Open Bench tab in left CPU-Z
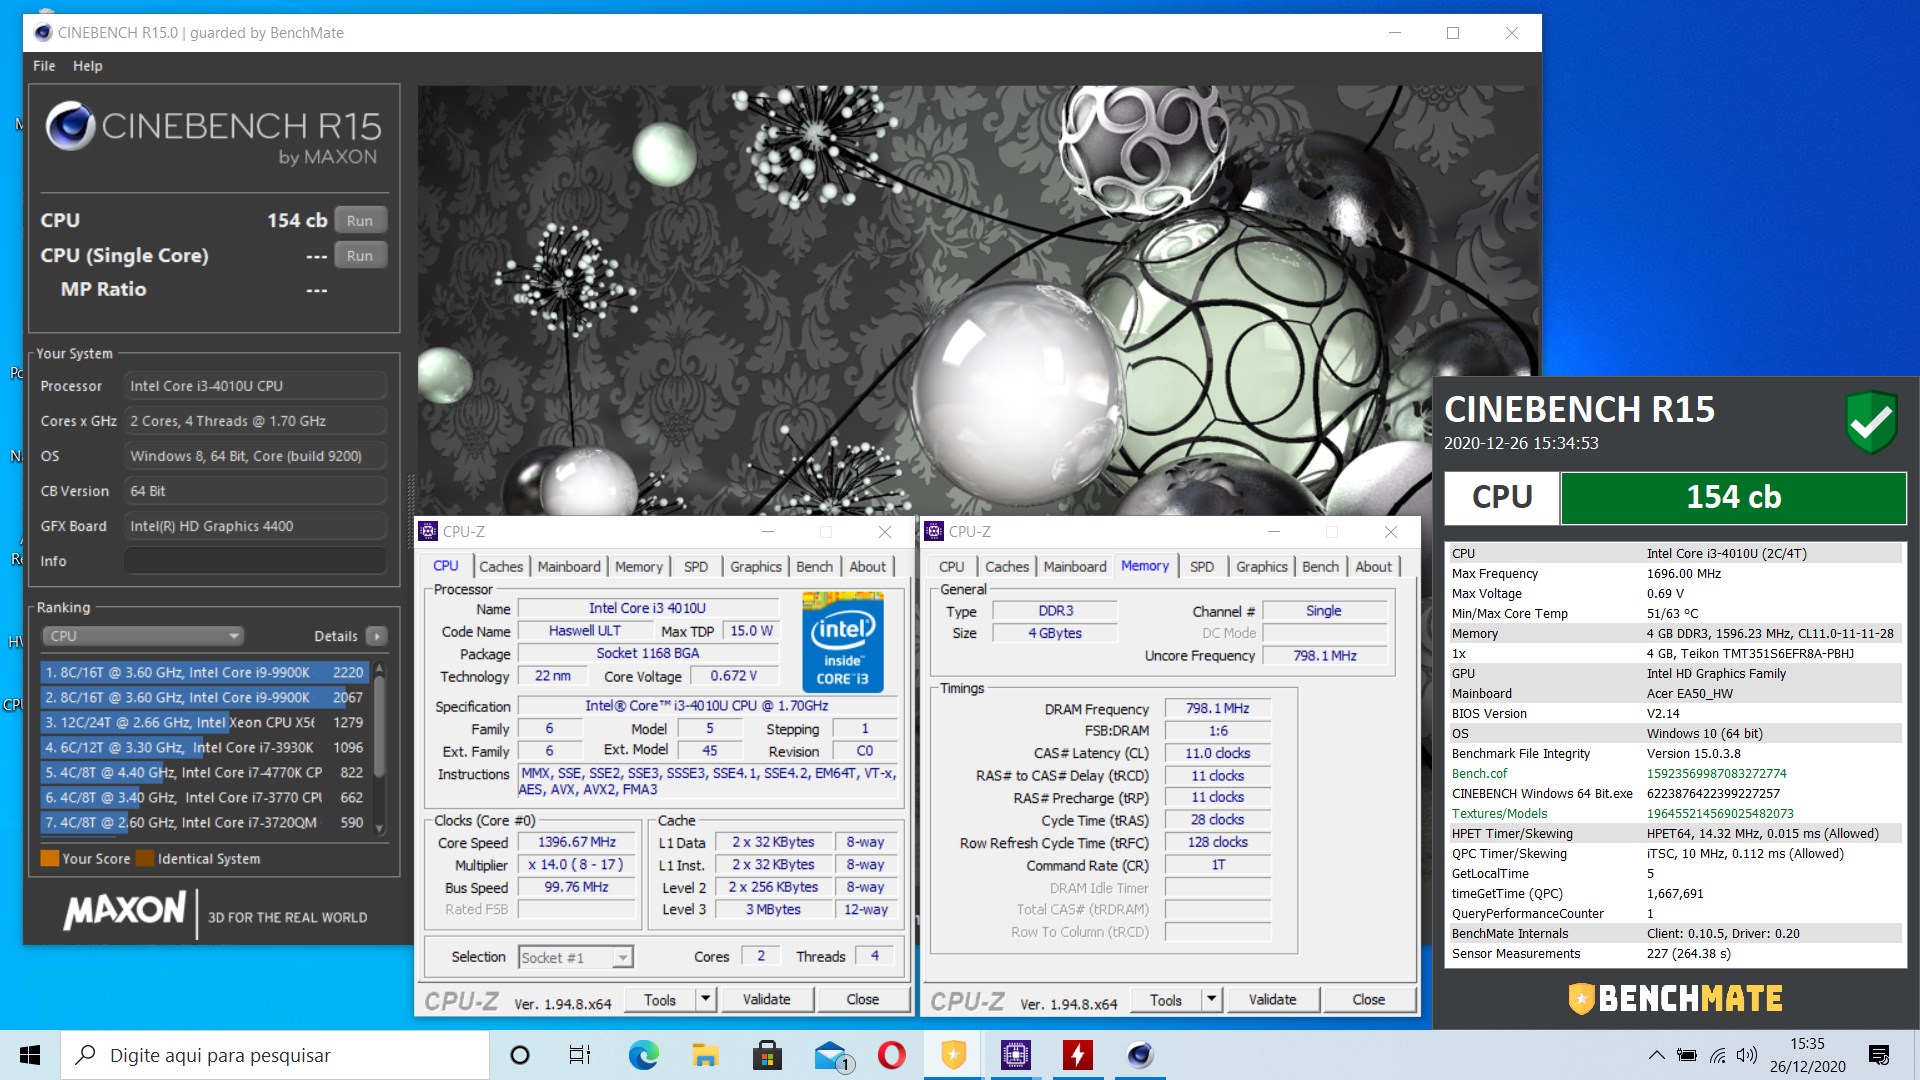Image resolution: width=1920 pixels, height=1080 pixels. point(814,566)
